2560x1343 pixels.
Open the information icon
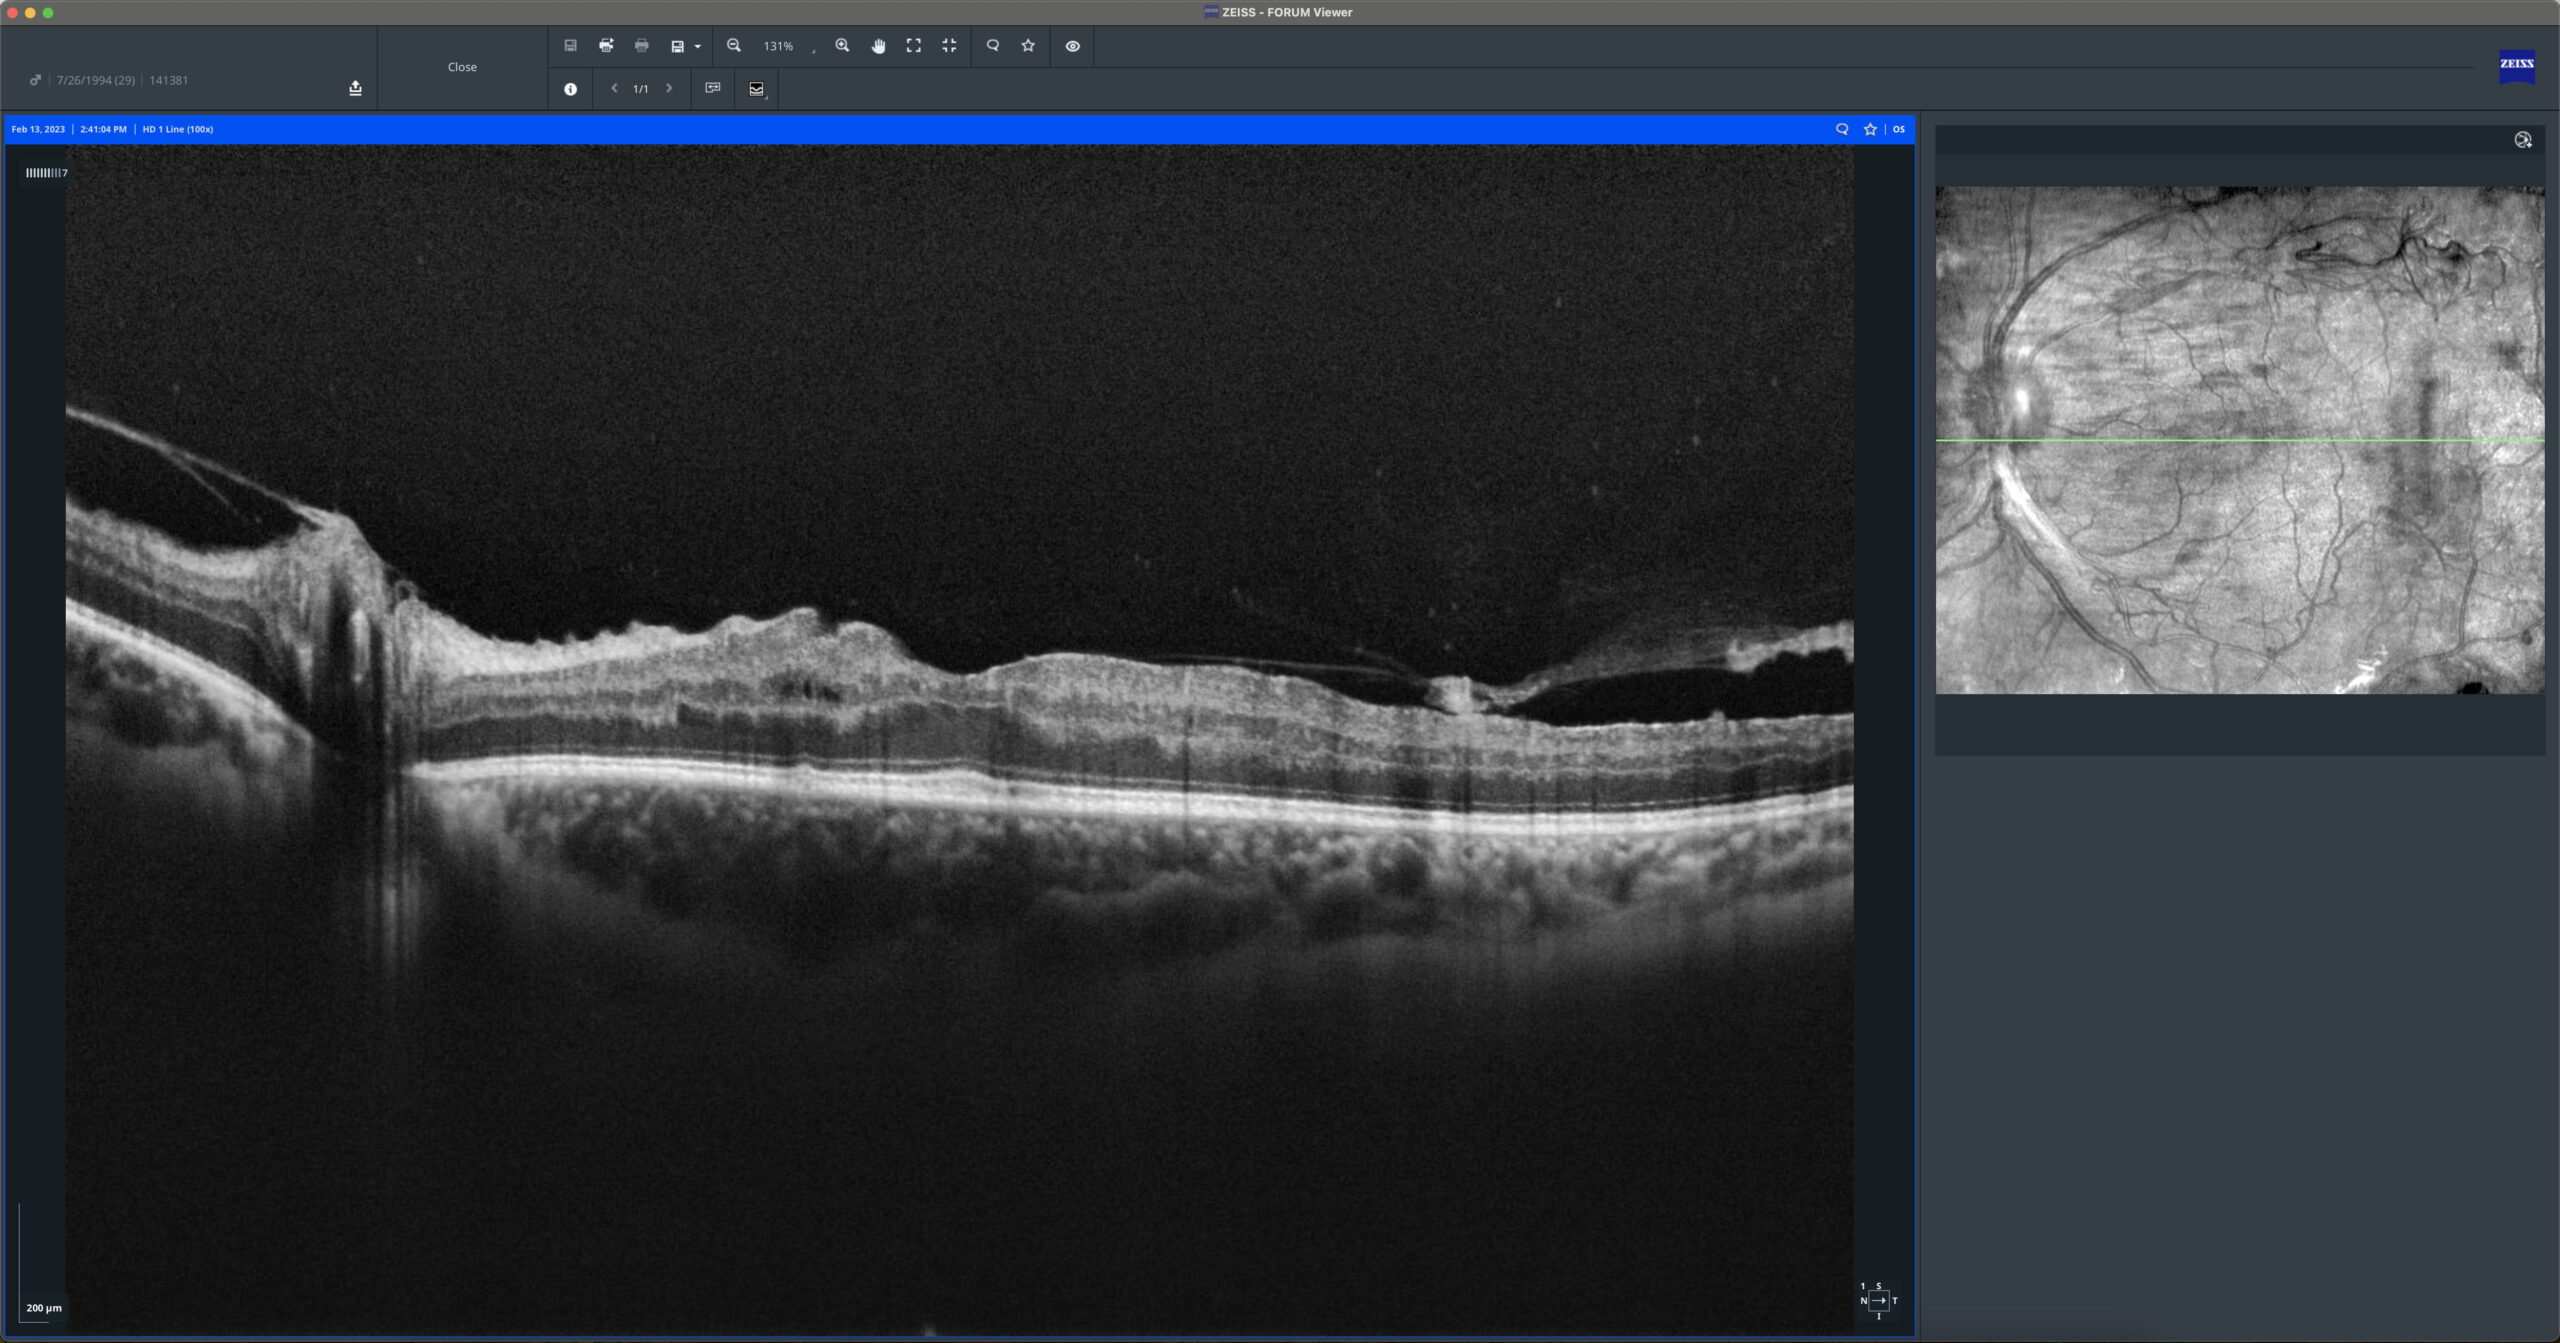570,89
